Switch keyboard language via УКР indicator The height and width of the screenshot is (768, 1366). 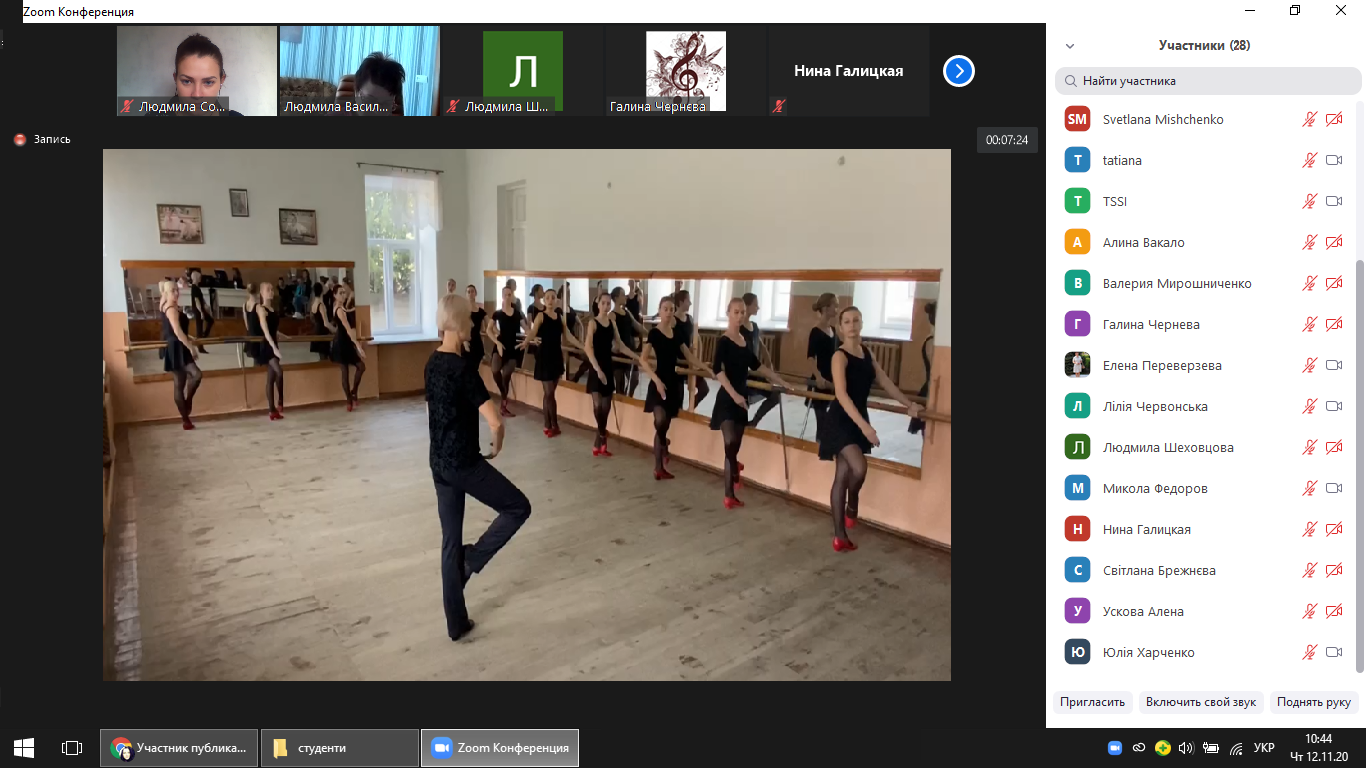click(x=1264, y=748)
